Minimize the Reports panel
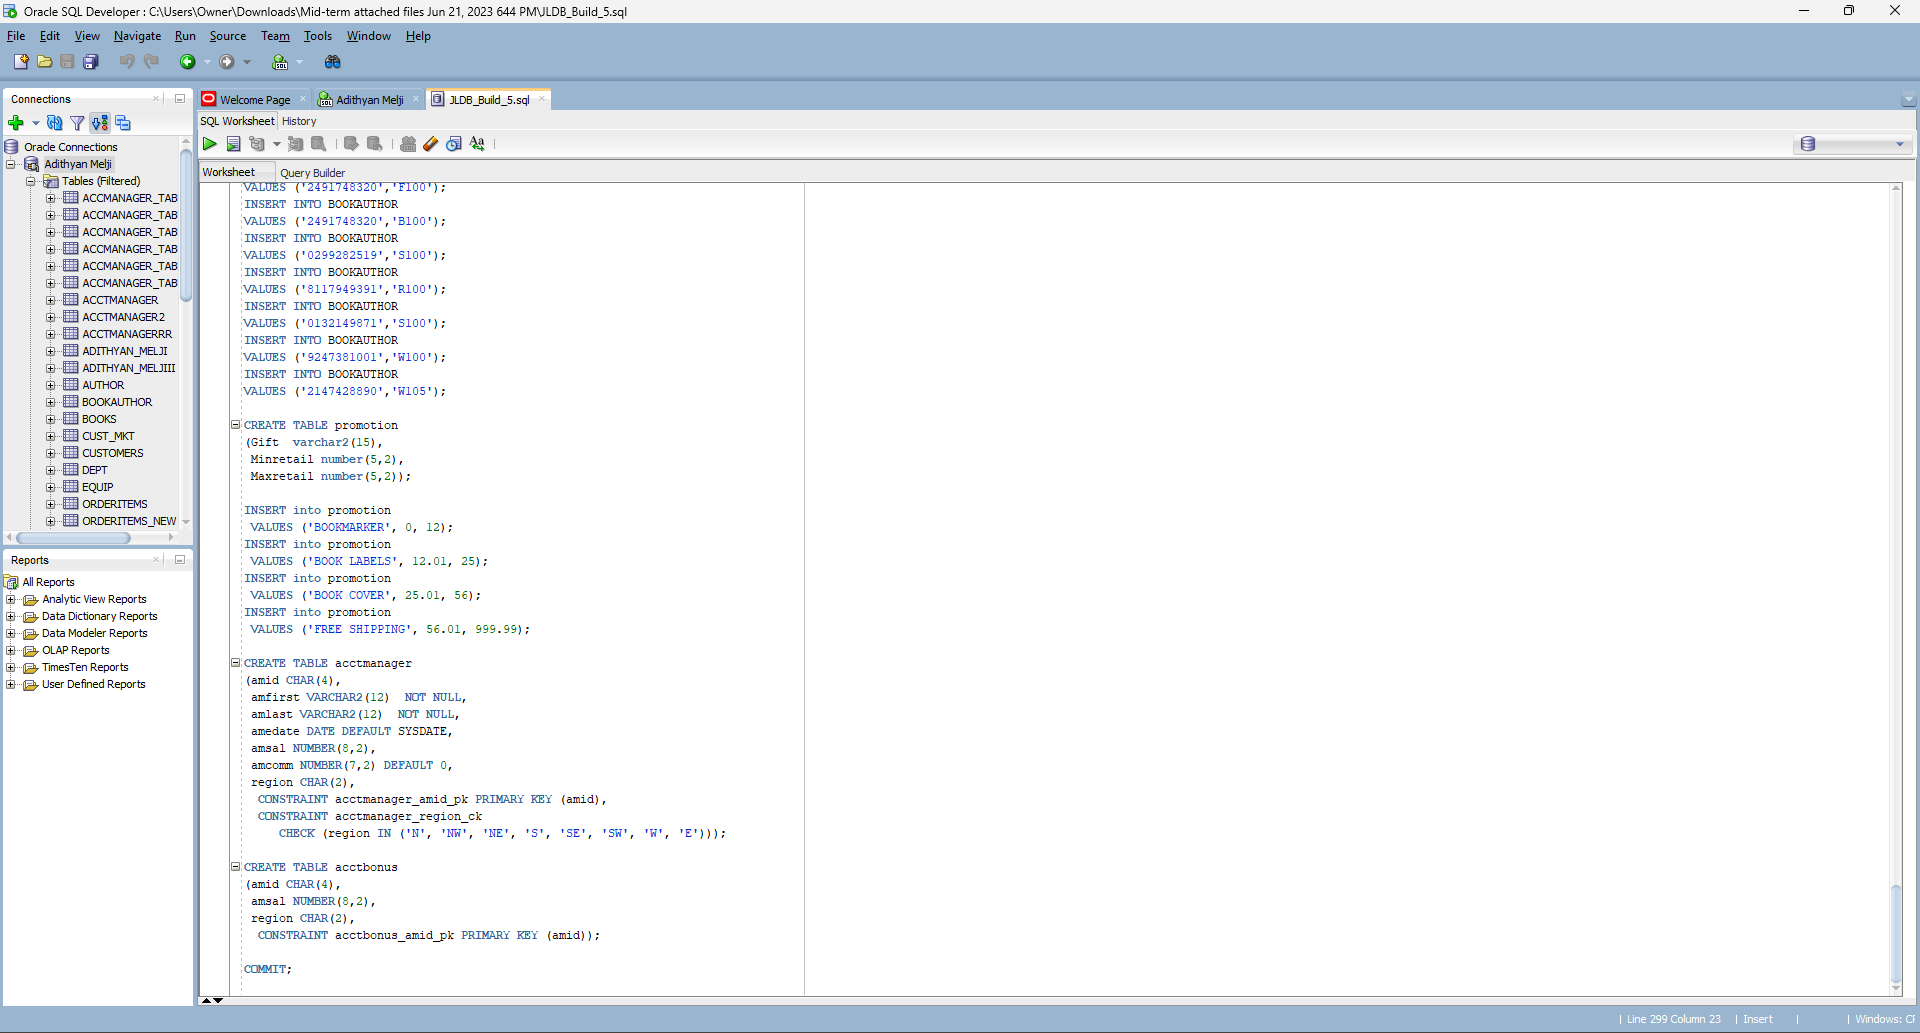Image resolution: width=1920 pixels, height=1033 pixels. pos(180,560)
